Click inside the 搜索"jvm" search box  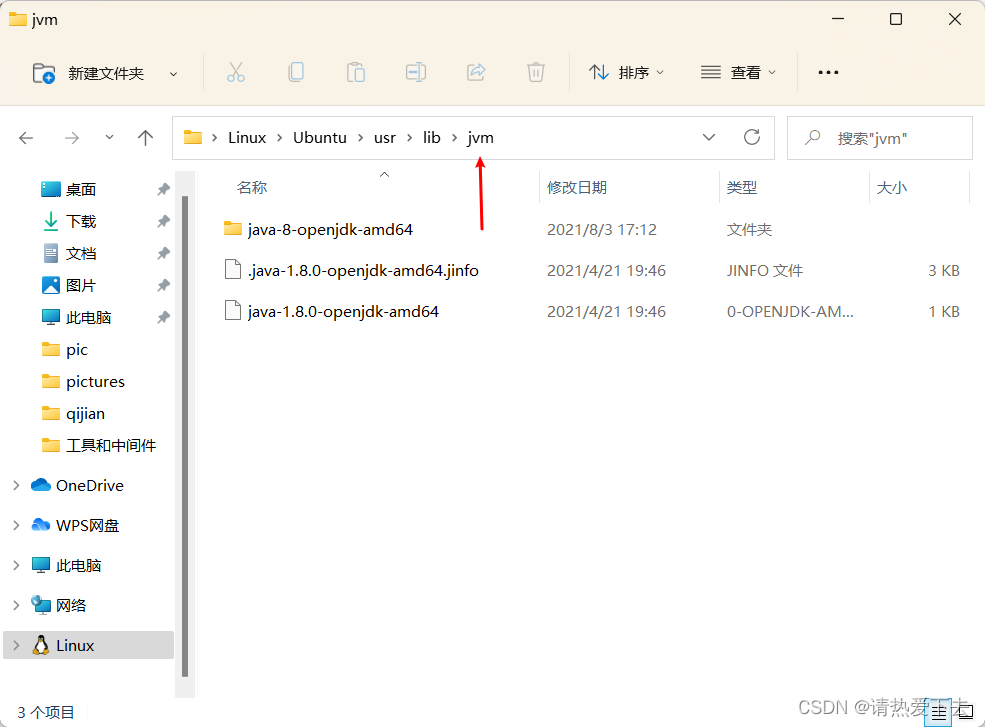coord(880,137)
